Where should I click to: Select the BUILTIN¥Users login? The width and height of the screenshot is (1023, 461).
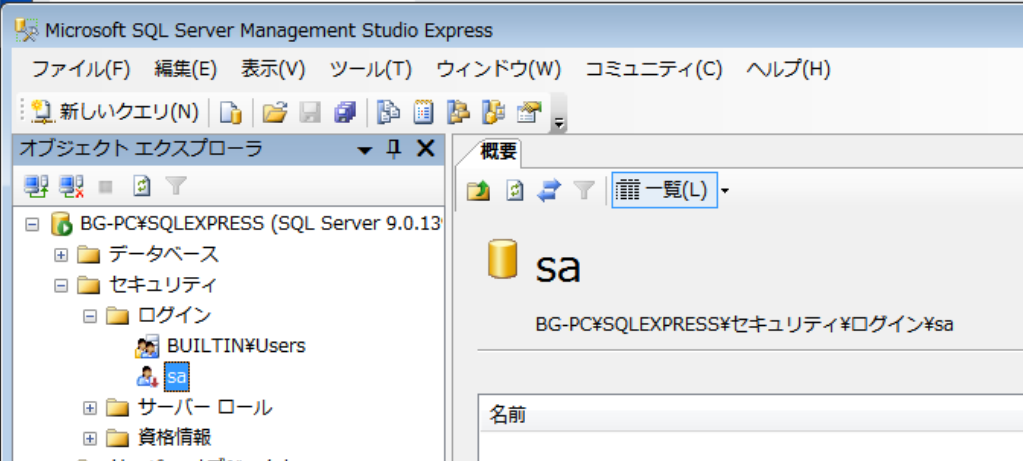[236, 346]
